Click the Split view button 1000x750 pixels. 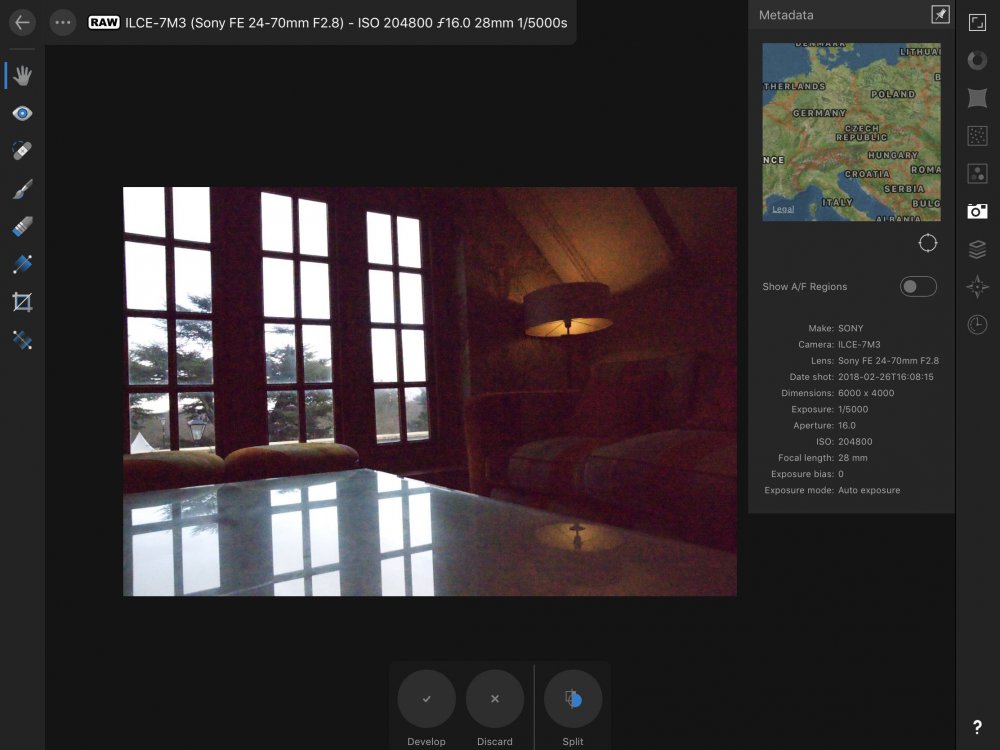pos(573,699)
